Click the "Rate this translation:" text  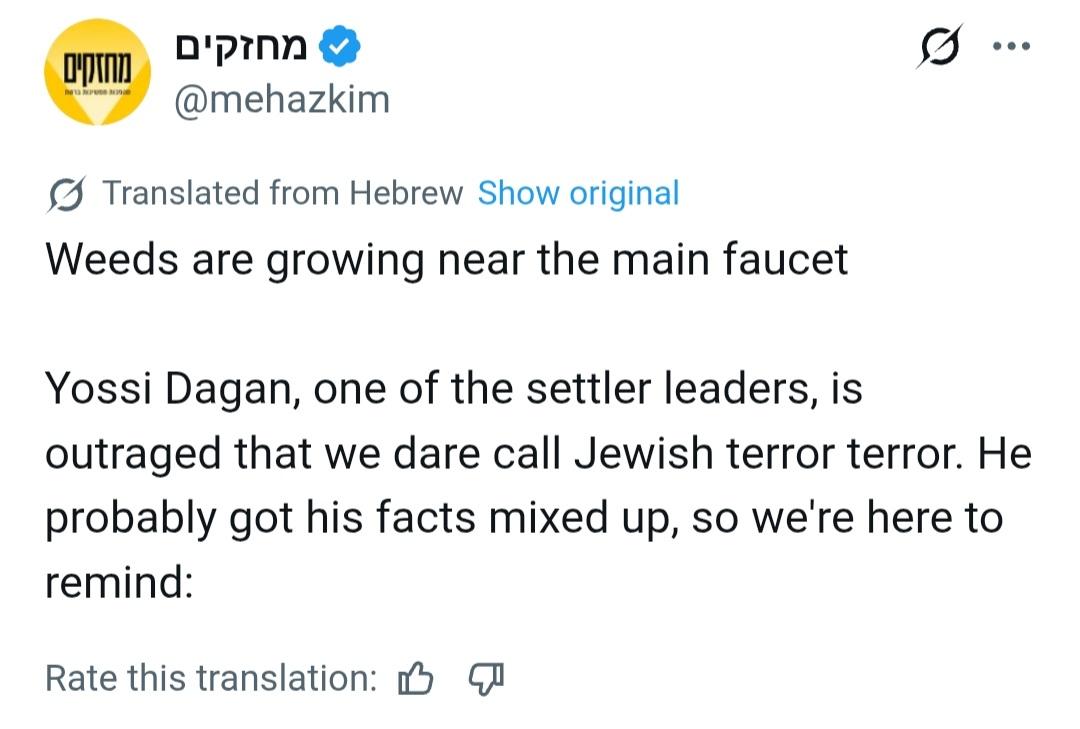pyautogui.click(x=211, y=679)
